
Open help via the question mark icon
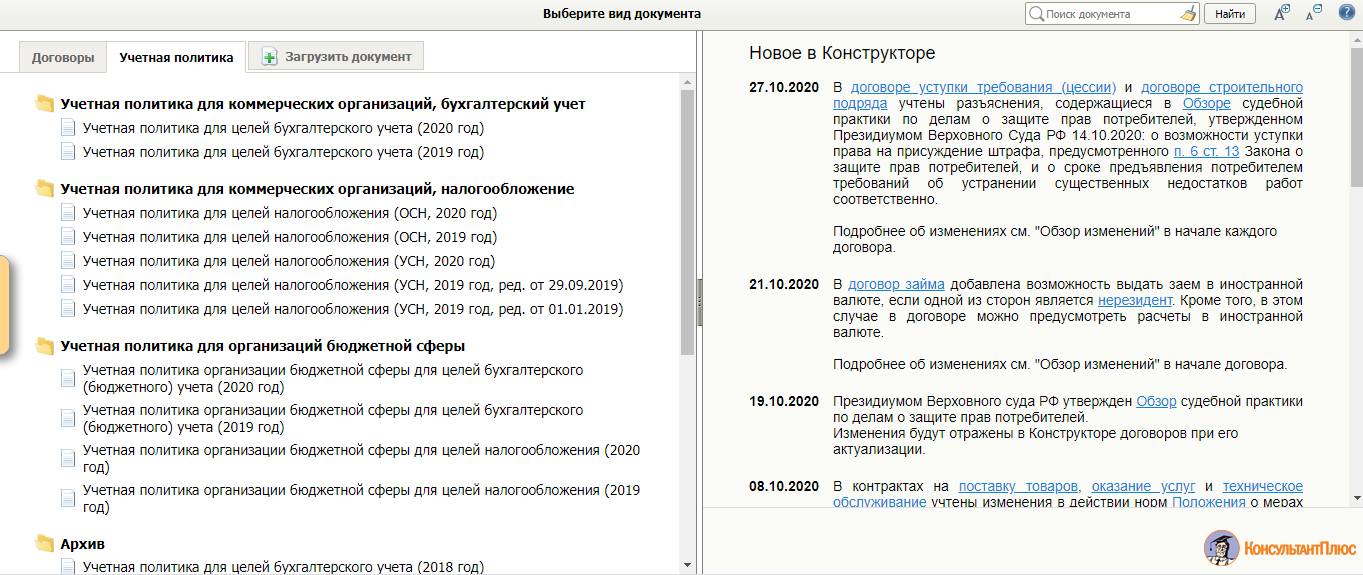[x=1346, y=13]
